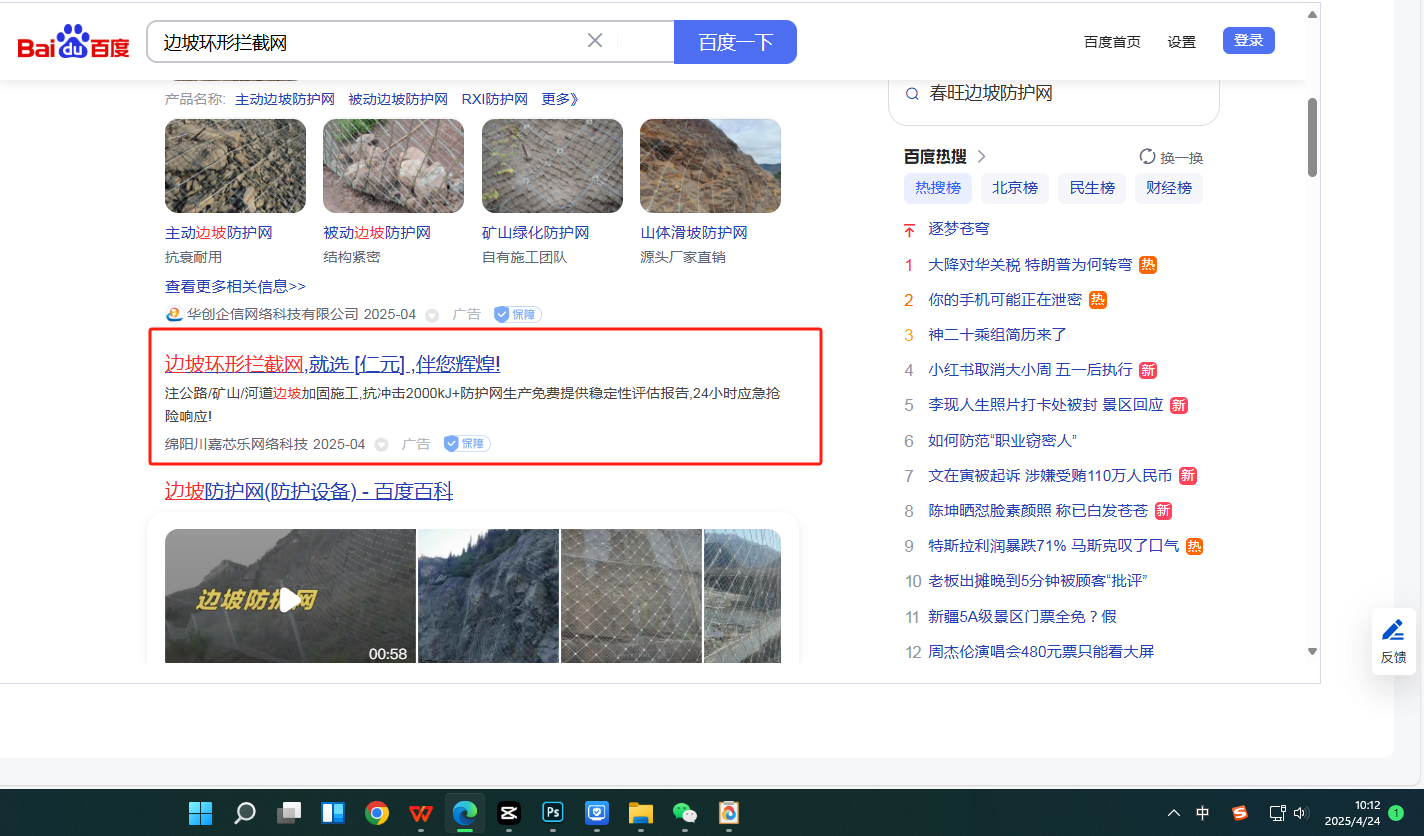
Task: Open hot search 逐梦苍穹
Action: pyautogui.click(x=959, y=229)
